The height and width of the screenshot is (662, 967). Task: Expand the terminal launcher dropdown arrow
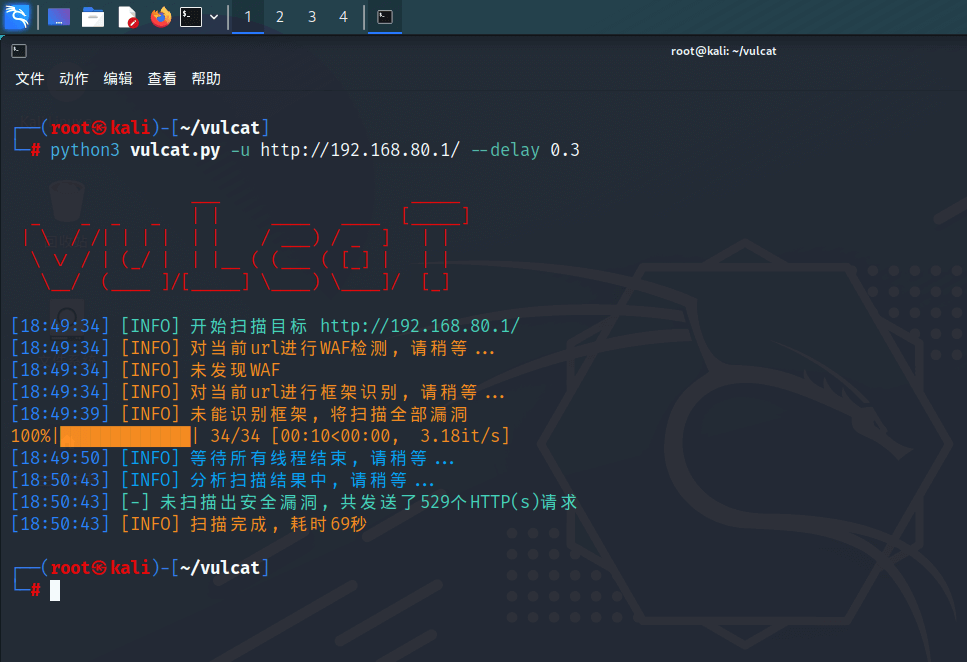point(214,17)
